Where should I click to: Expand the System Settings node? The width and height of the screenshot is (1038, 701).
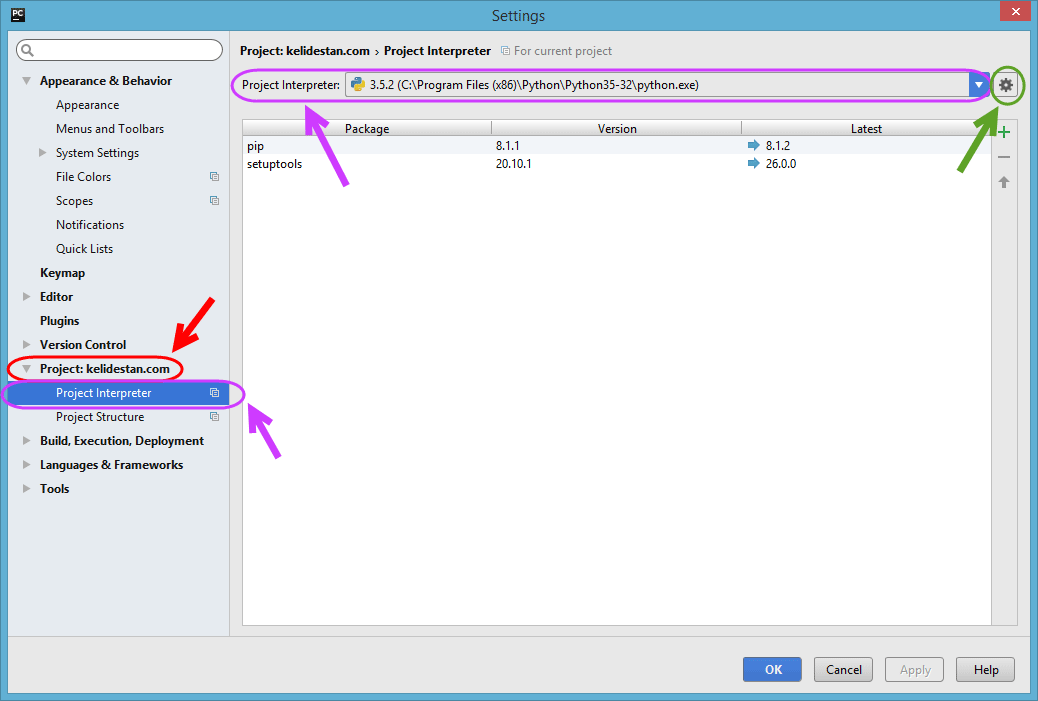pos(42,153)
